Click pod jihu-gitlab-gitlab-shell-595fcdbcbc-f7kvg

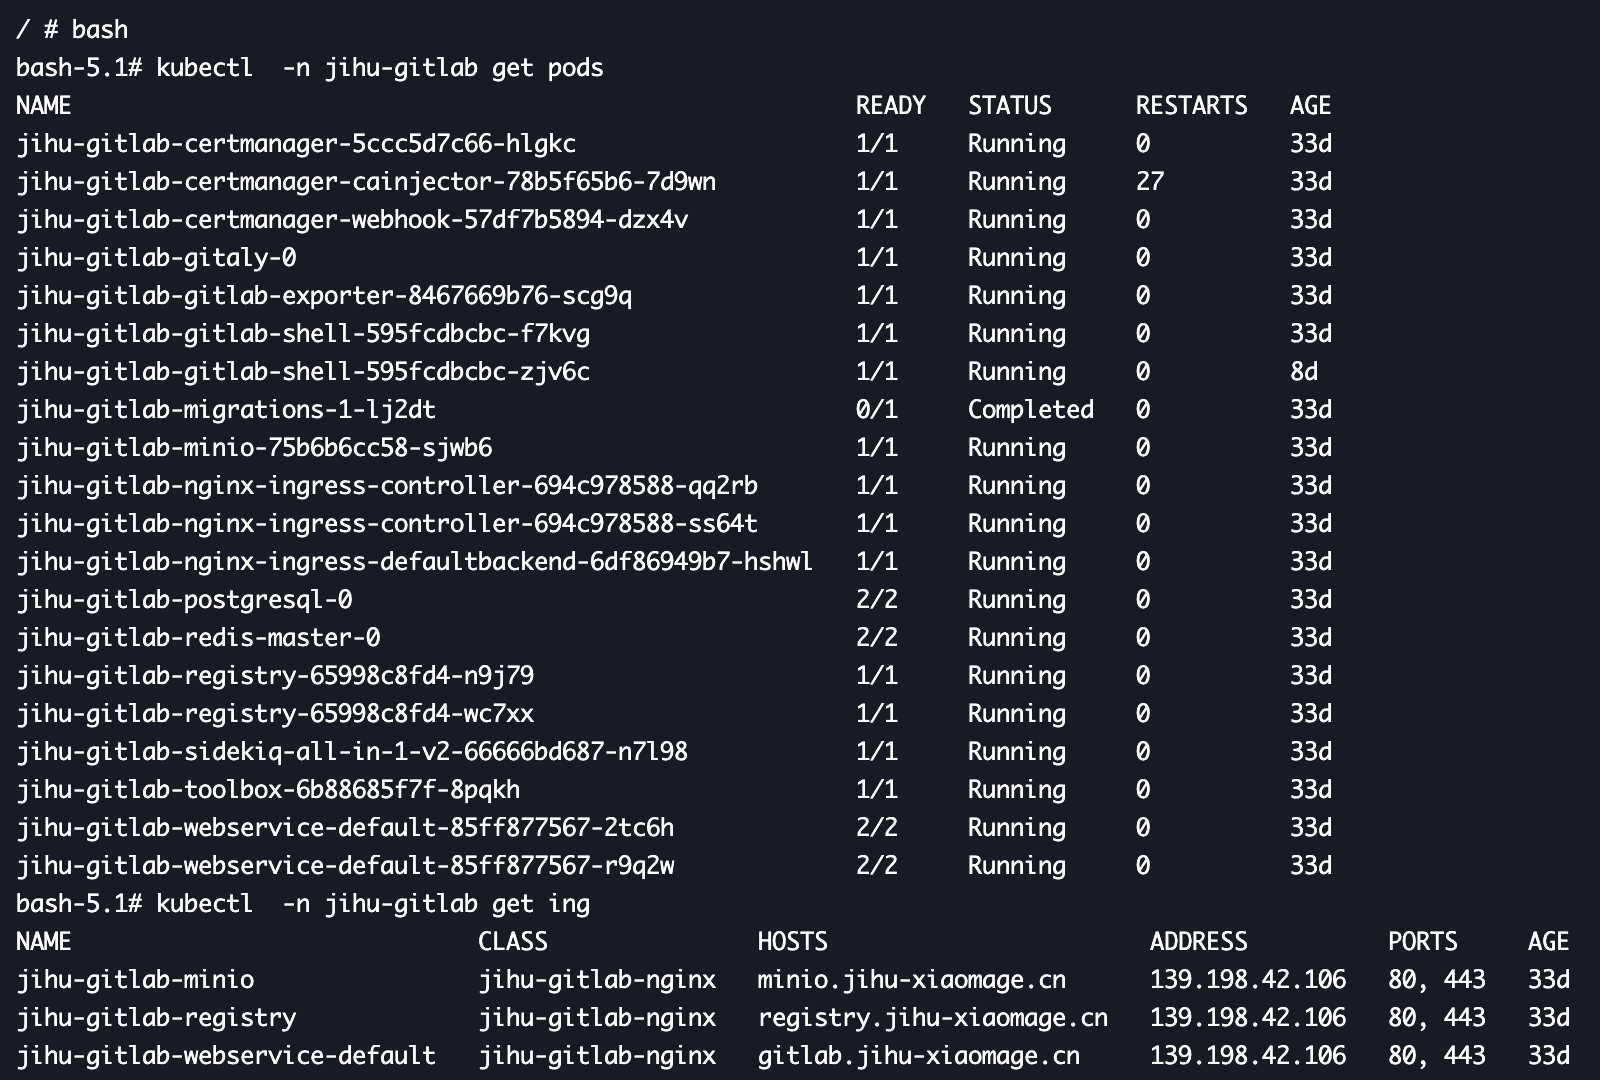click(x=303, y=334)
